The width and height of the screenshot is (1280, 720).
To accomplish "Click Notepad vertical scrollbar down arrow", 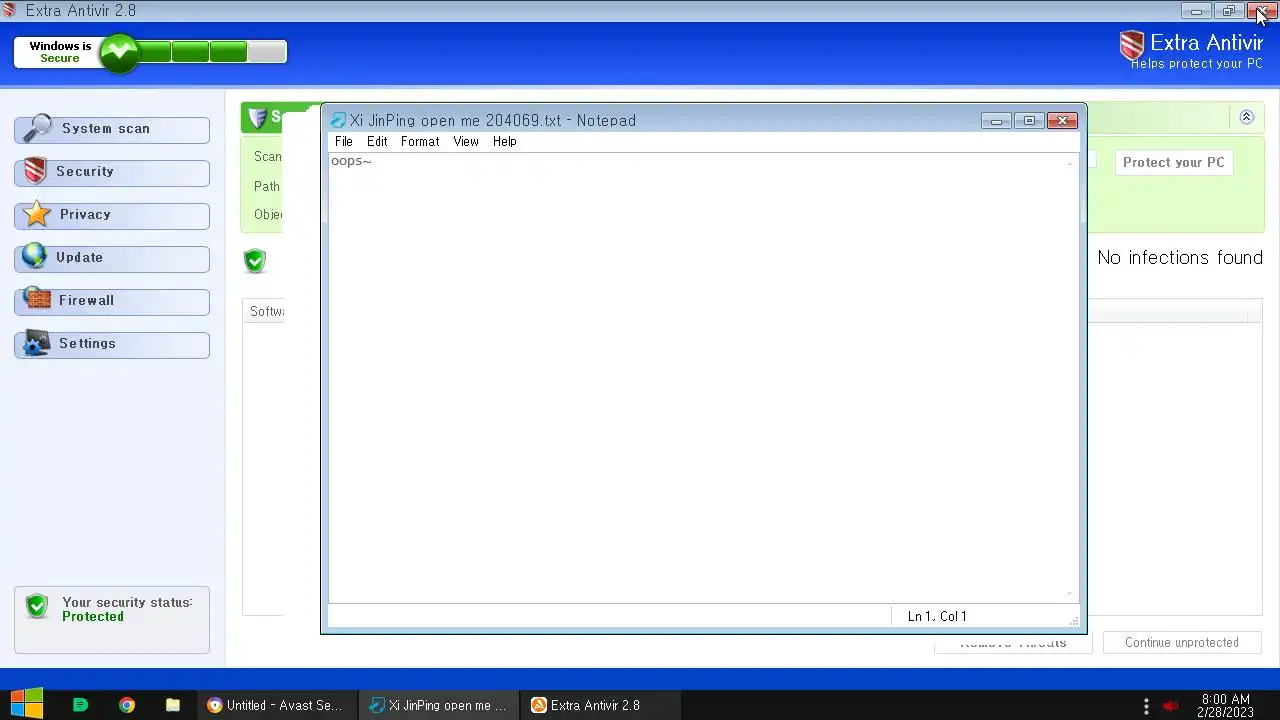I will [x=1070, y=594].
